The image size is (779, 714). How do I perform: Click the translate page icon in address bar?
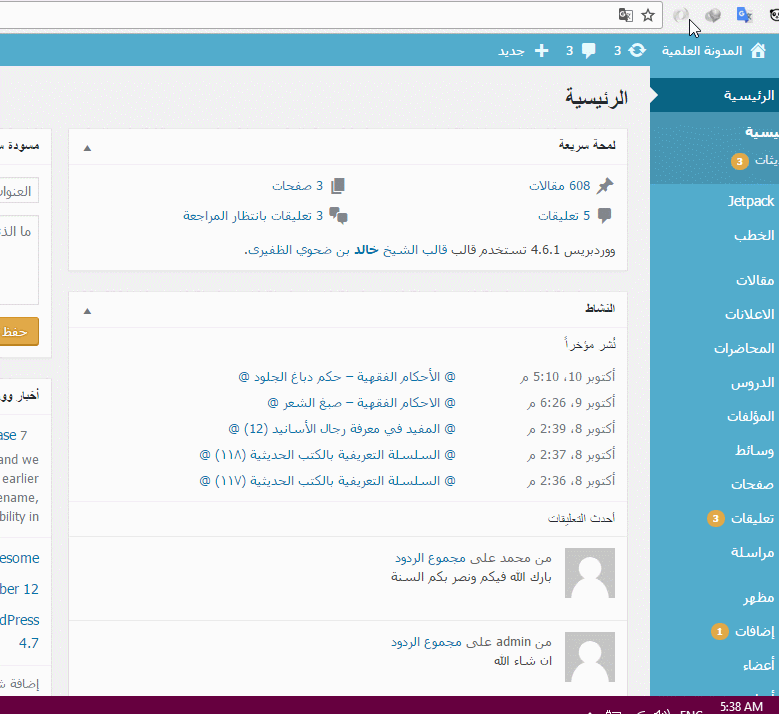(x=625, y=15)
